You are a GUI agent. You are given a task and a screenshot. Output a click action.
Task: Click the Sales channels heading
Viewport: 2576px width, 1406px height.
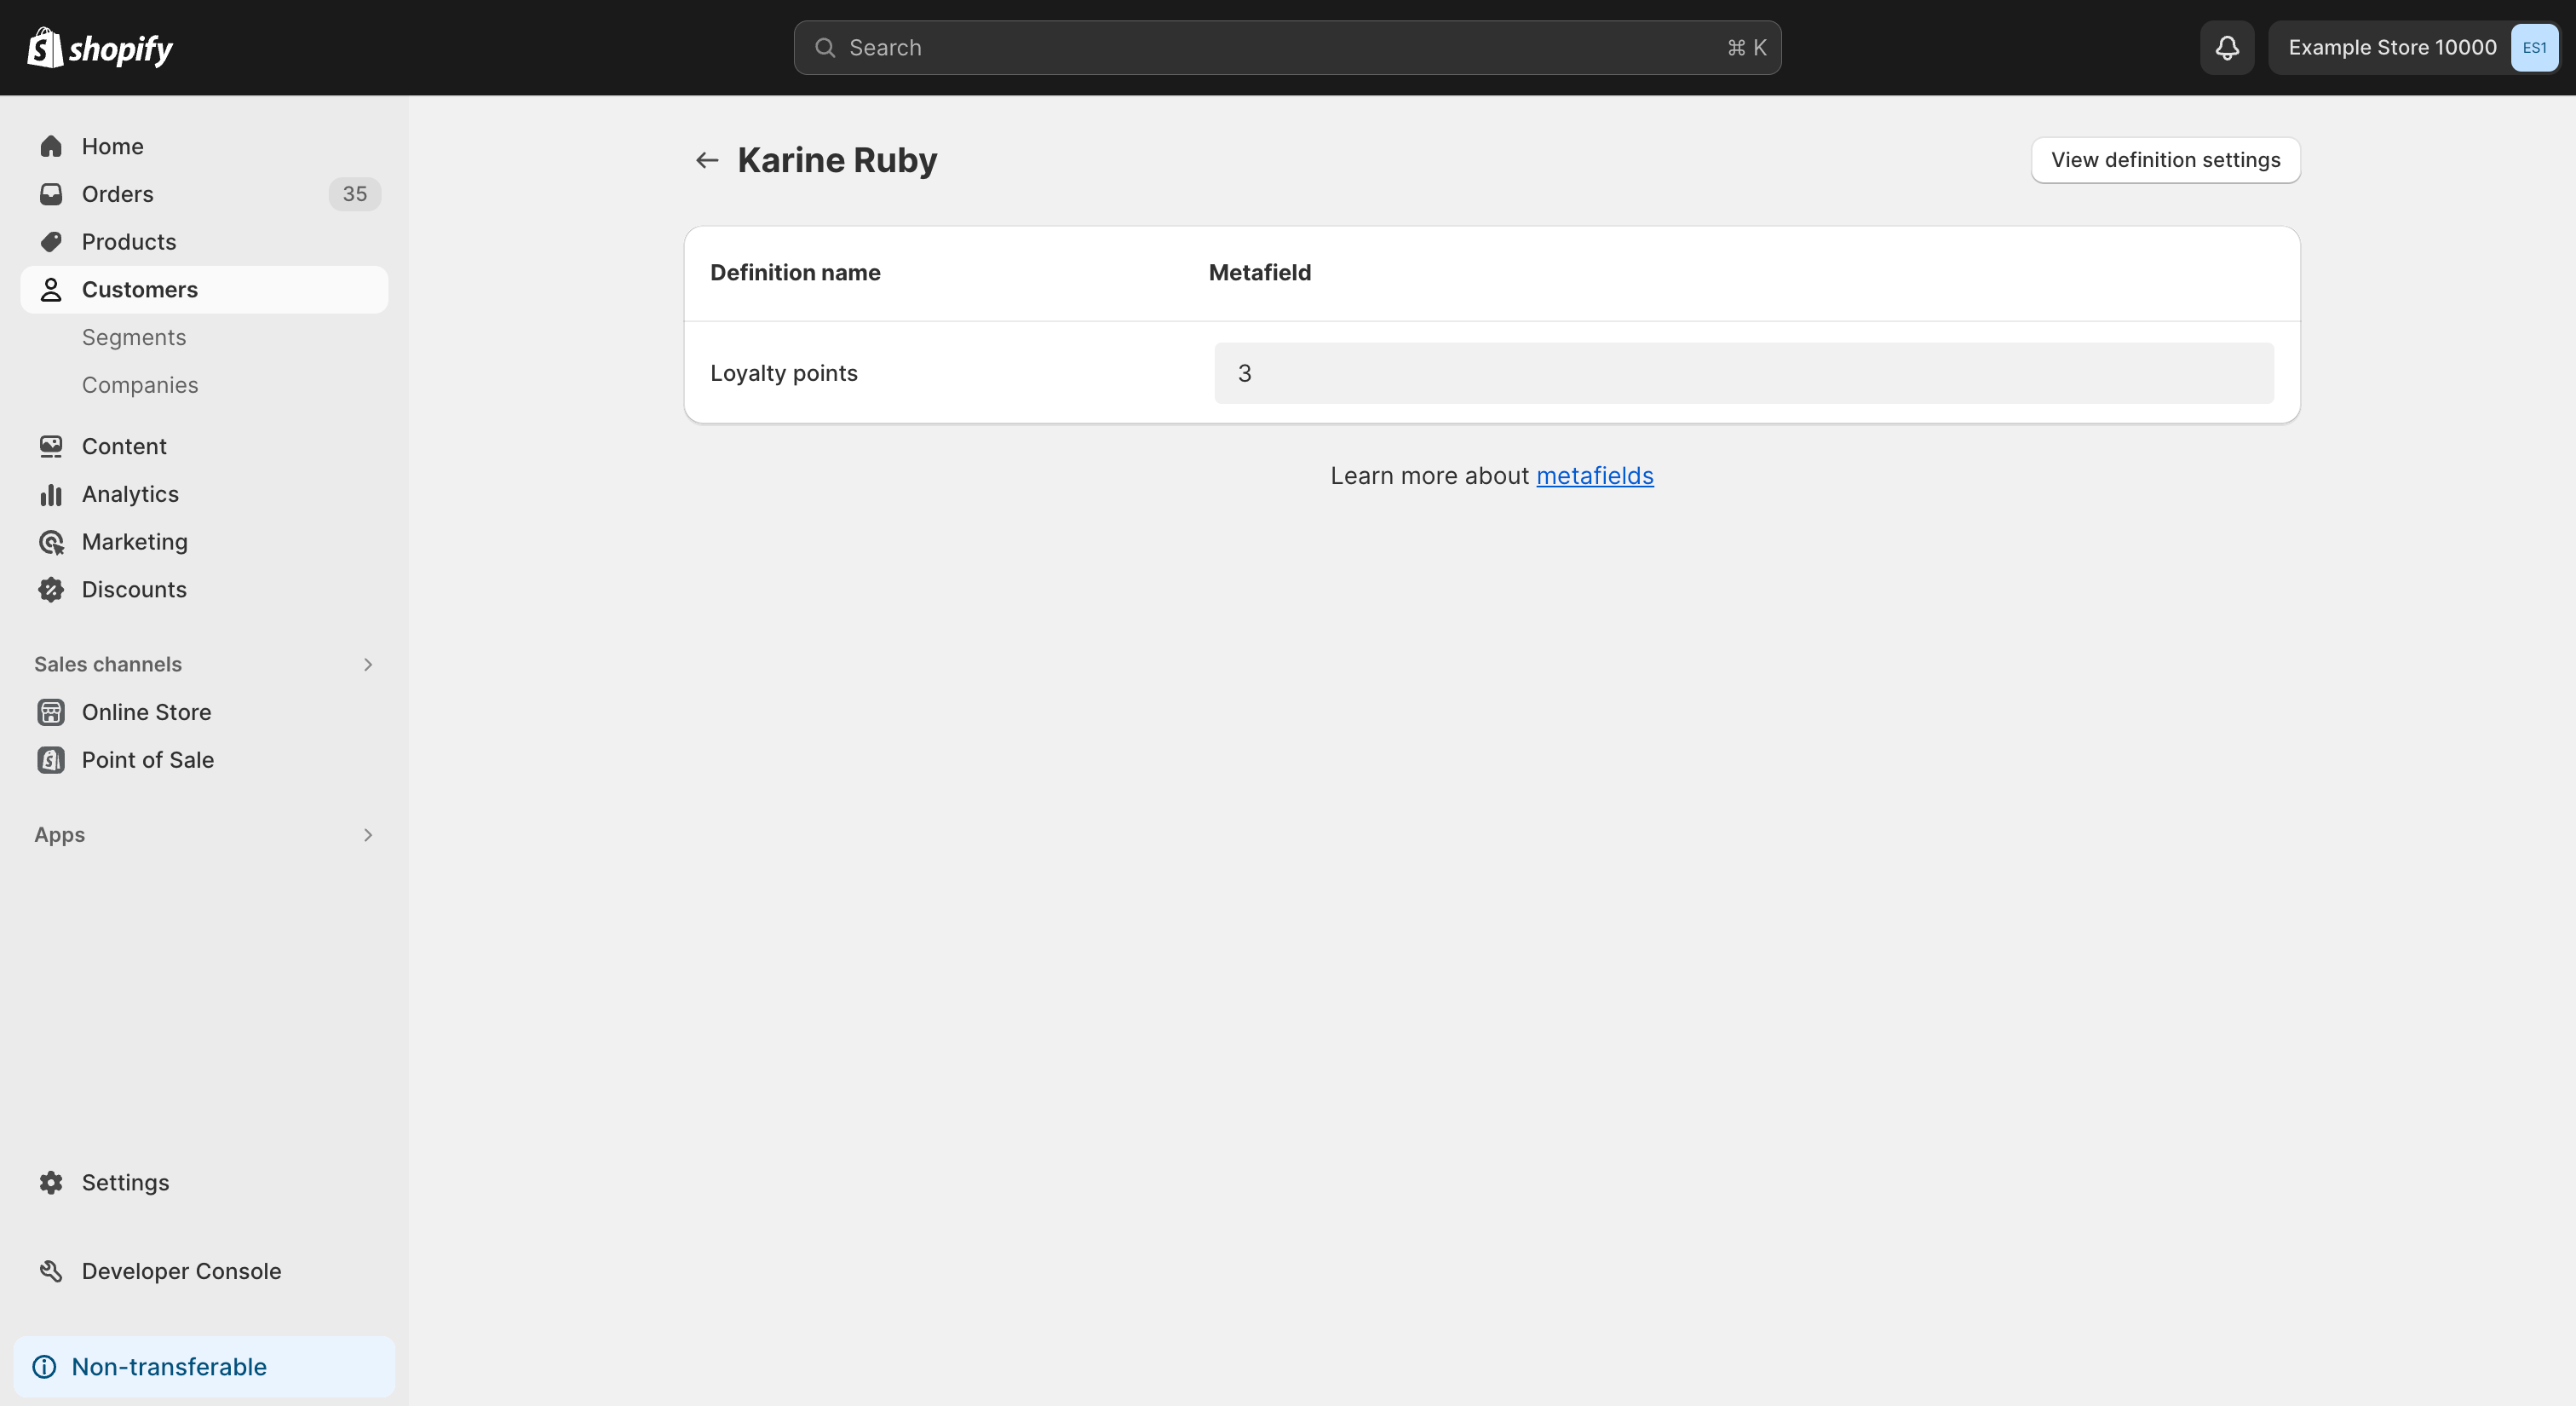(108, 664)
